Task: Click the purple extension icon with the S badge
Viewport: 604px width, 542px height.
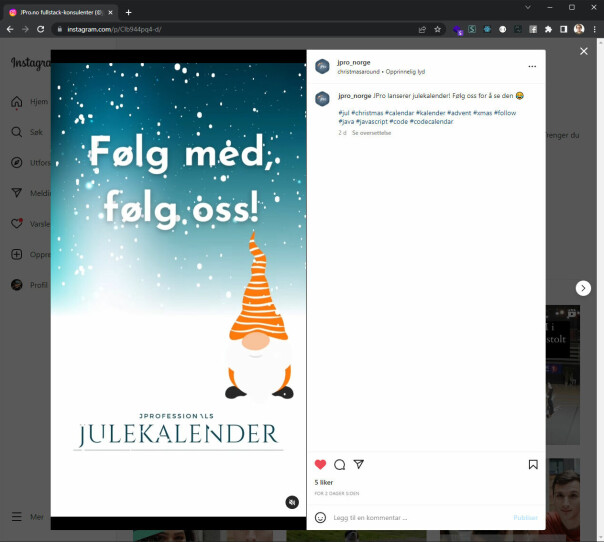Action: click(x=457, y=30)
